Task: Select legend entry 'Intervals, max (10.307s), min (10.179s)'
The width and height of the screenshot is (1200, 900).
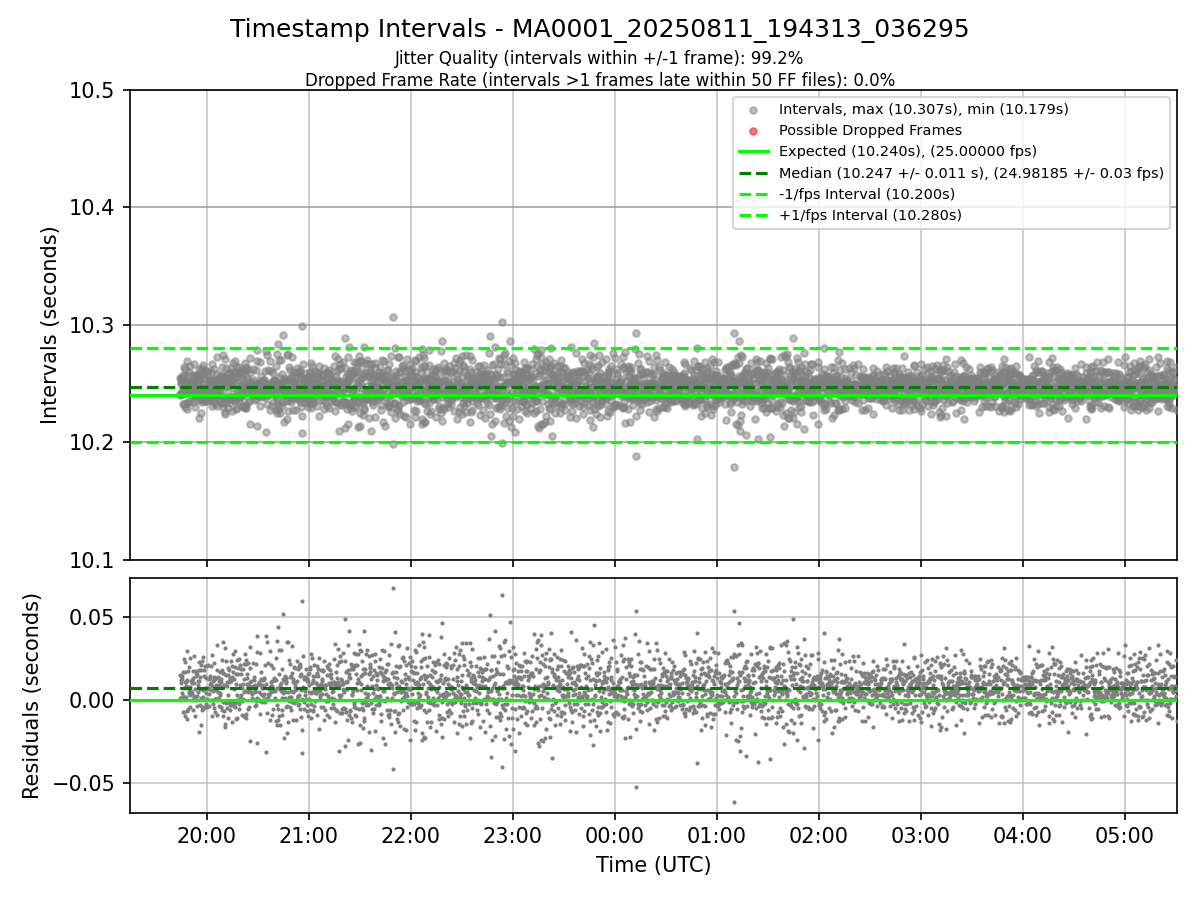Action: point(924,109)
